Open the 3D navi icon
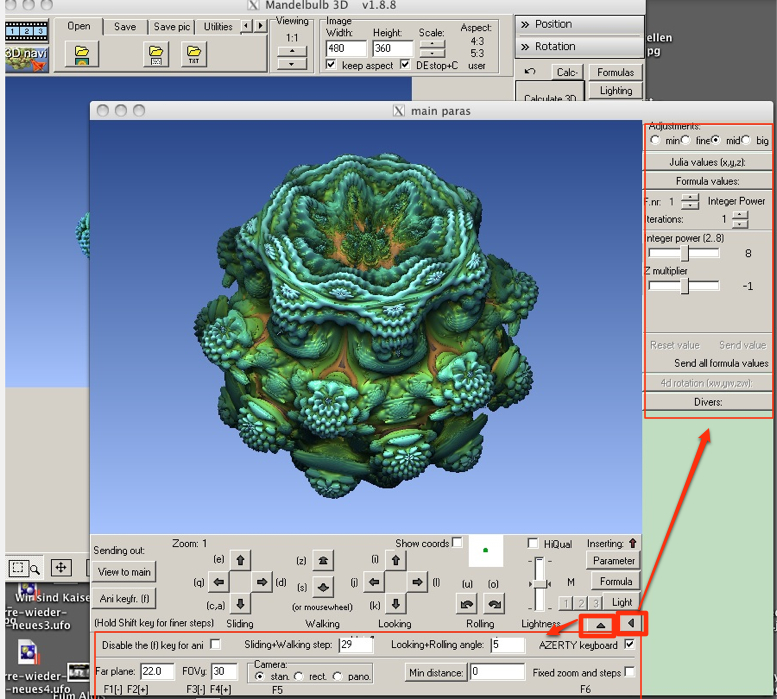This screenshot has width=777, height=699. 27,58
